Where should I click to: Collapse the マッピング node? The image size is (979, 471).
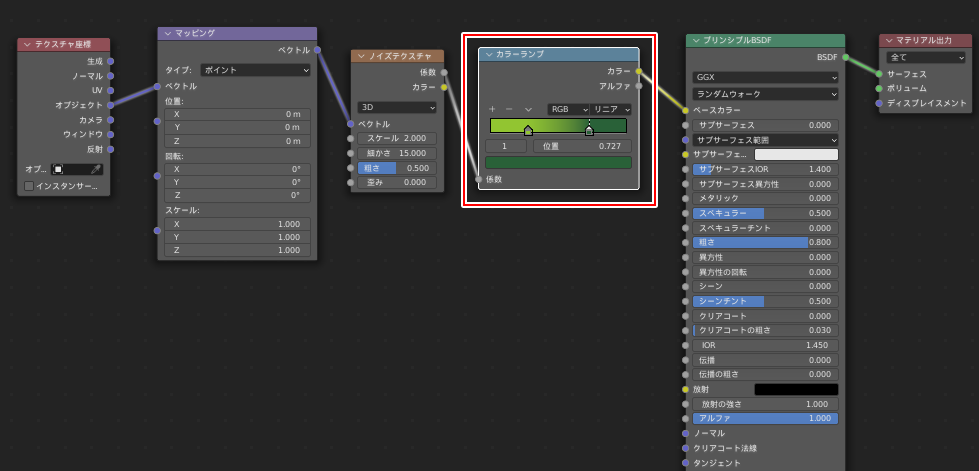click(167, 33)
